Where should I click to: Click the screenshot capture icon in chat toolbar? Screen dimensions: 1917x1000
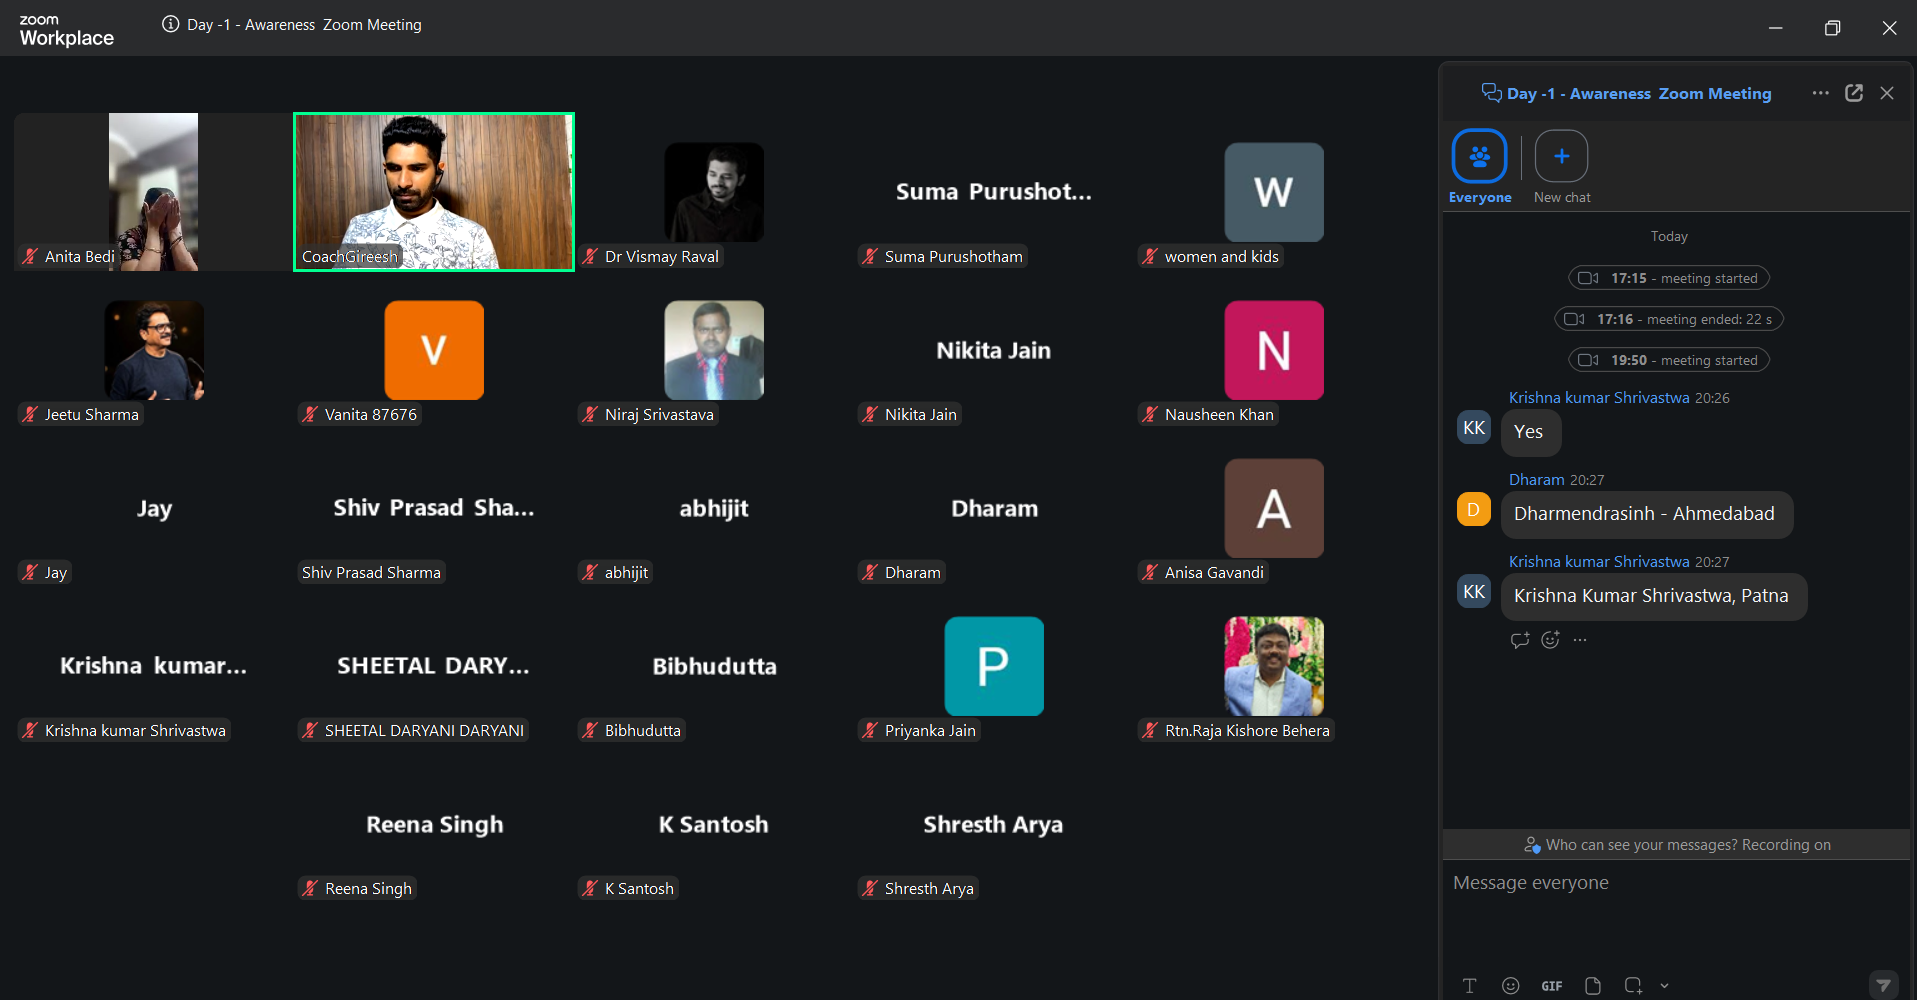pos(1633,985)
